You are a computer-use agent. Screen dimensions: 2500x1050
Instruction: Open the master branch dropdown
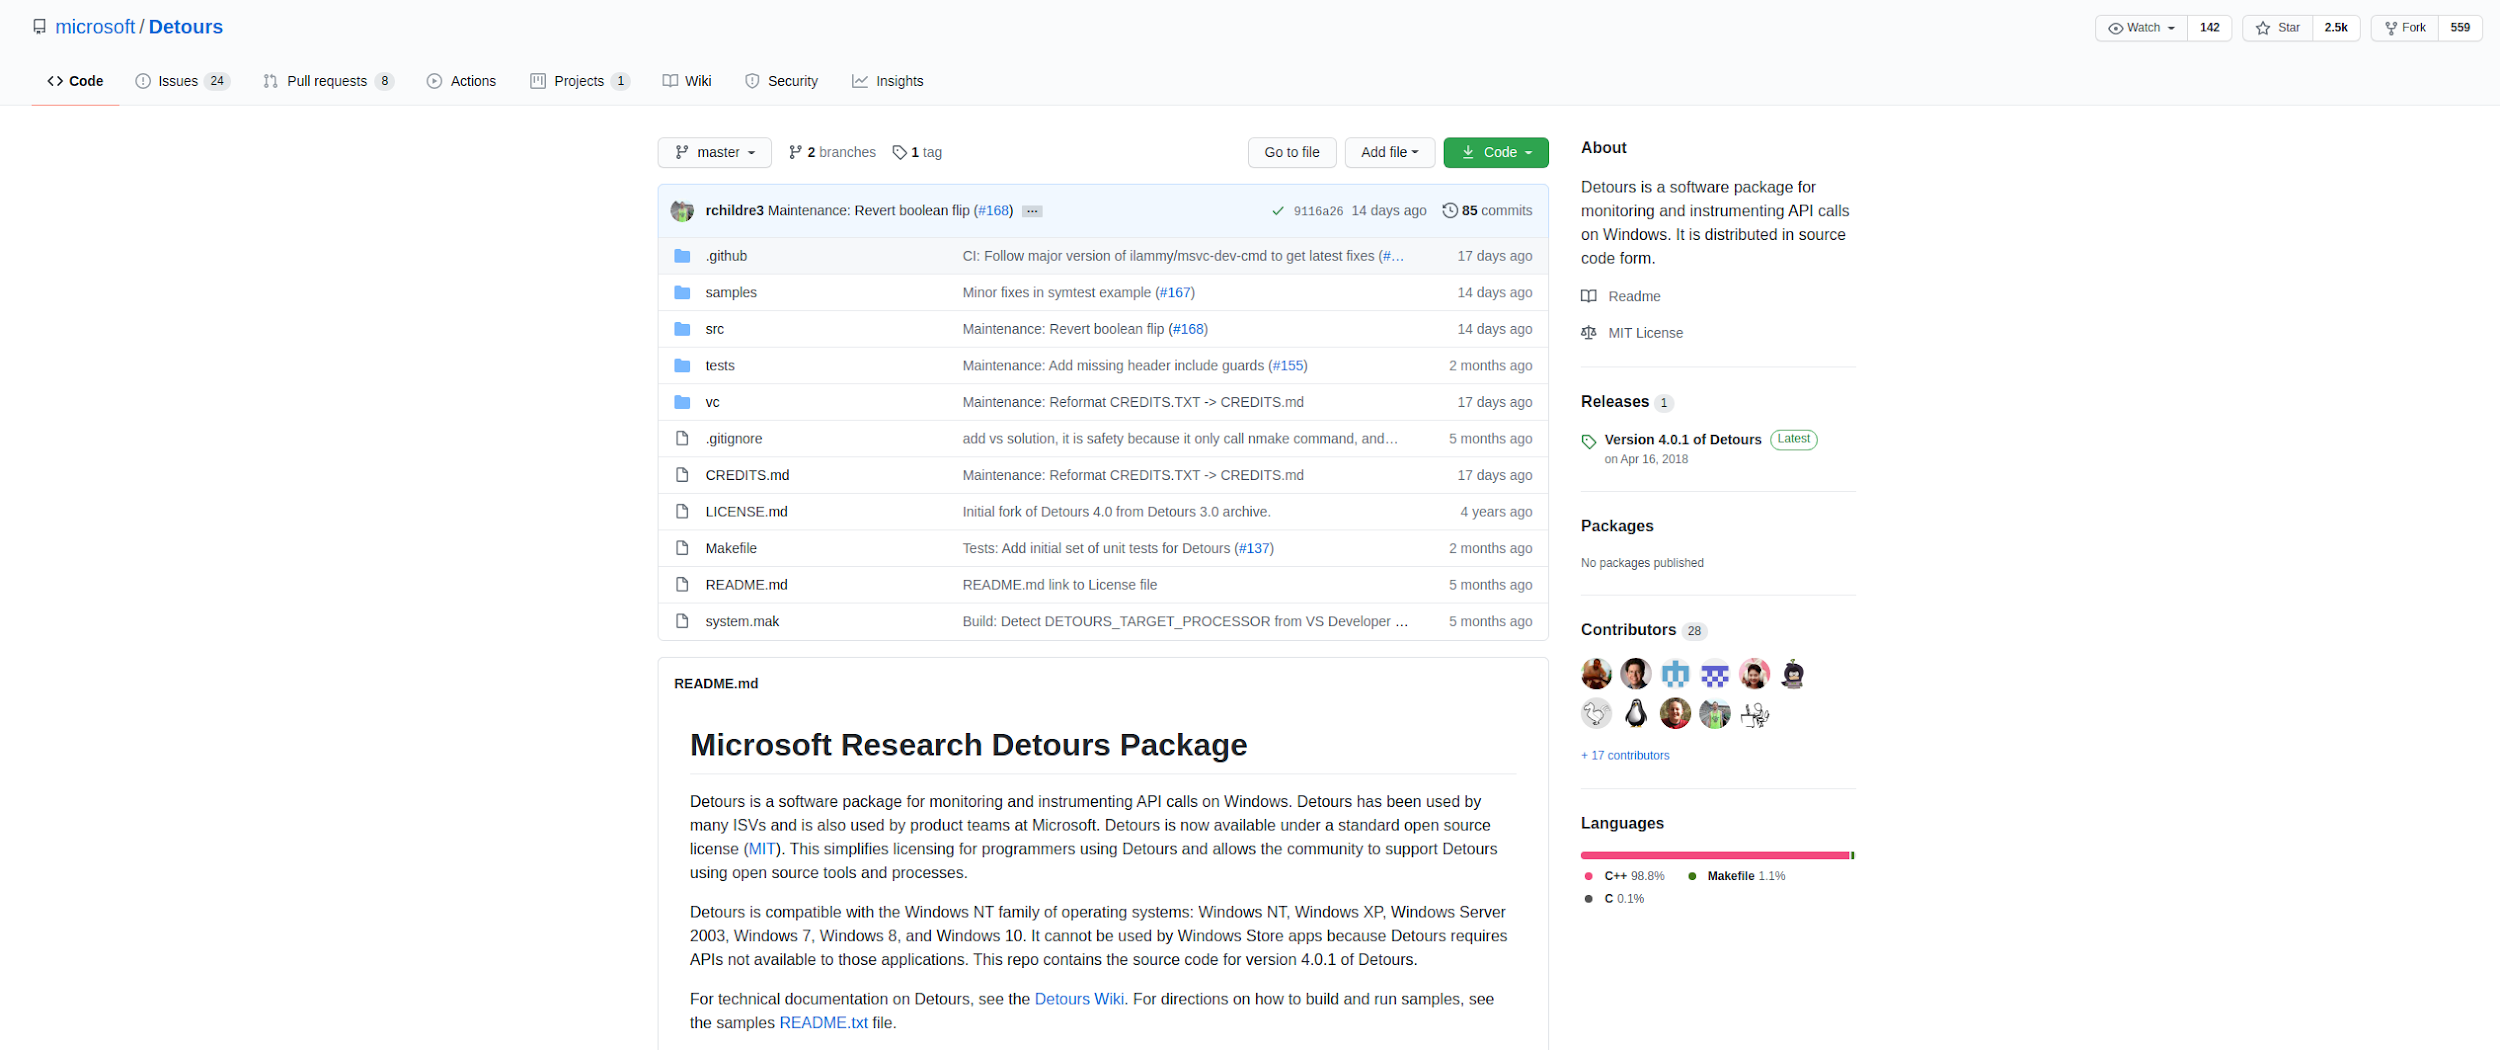tap(715, 152)
